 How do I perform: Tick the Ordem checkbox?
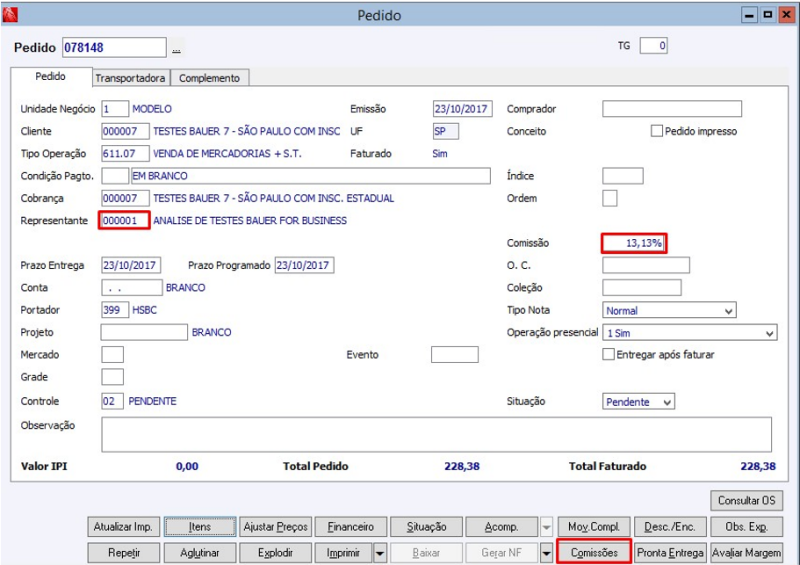tap(610, 198)
